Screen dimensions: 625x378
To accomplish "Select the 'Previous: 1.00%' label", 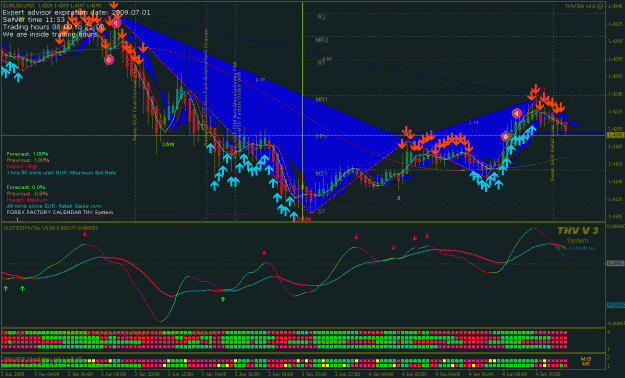I will pyautogui.click(x=28, y=160).
